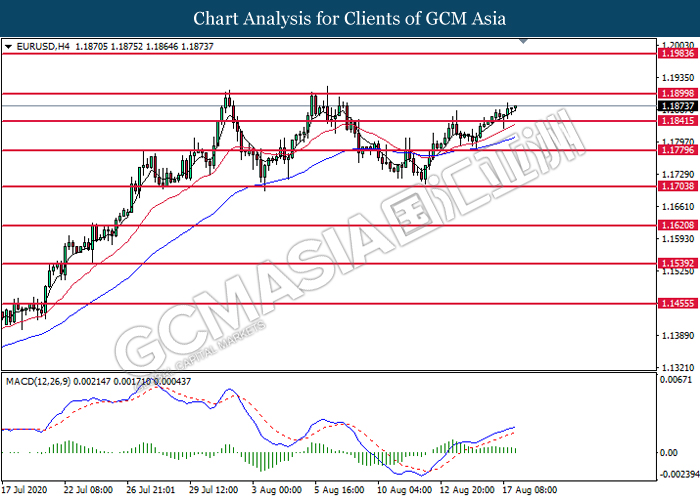Click the 1.19350 price axis value
This screenshot has width=700, height=500.
coord(678,78)
